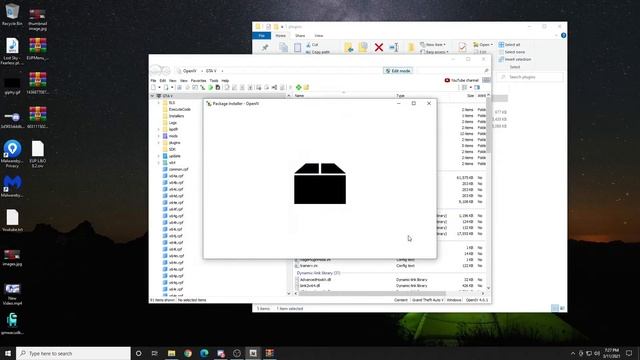Open the File tab in the Explorer window
640x360 pixels.
pyautogui.click(x=262, y=36)
